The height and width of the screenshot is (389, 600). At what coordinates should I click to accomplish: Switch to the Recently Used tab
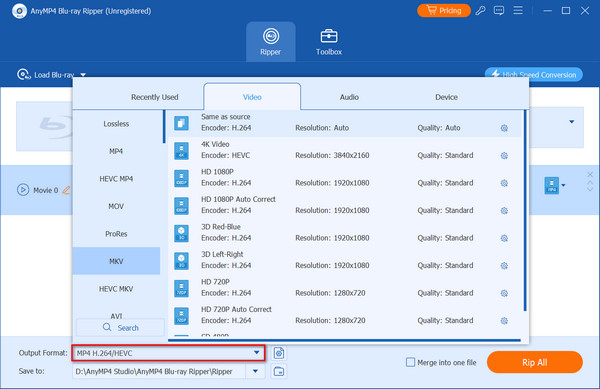click(155, 97)
